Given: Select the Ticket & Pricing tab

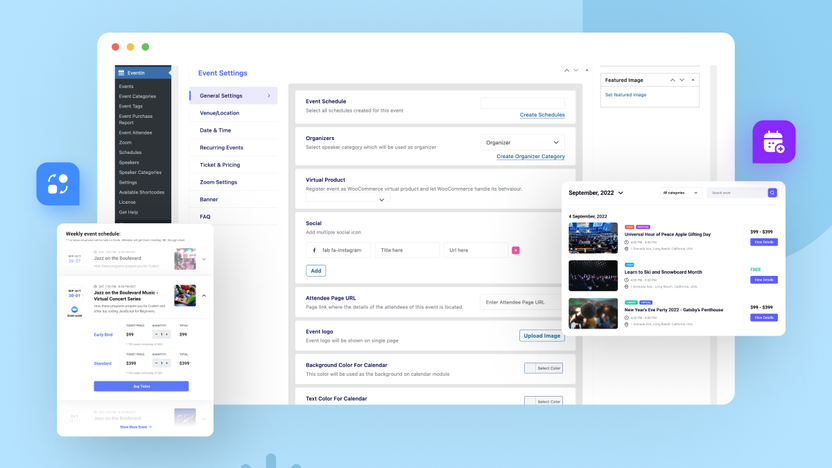Looking at the screenshot, I should pyautogui.click(x=233, y=164).
